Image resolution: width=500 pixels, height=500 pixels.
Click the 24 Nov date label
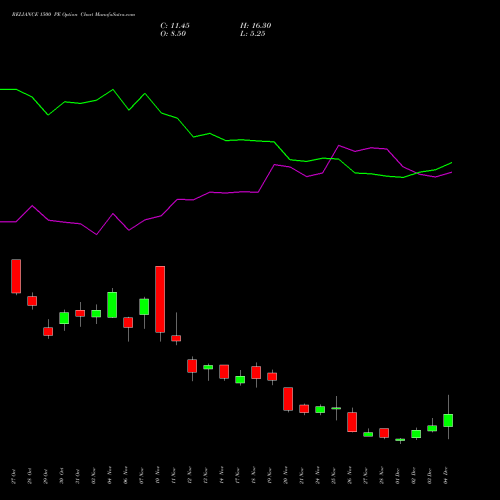coord(317,476)
